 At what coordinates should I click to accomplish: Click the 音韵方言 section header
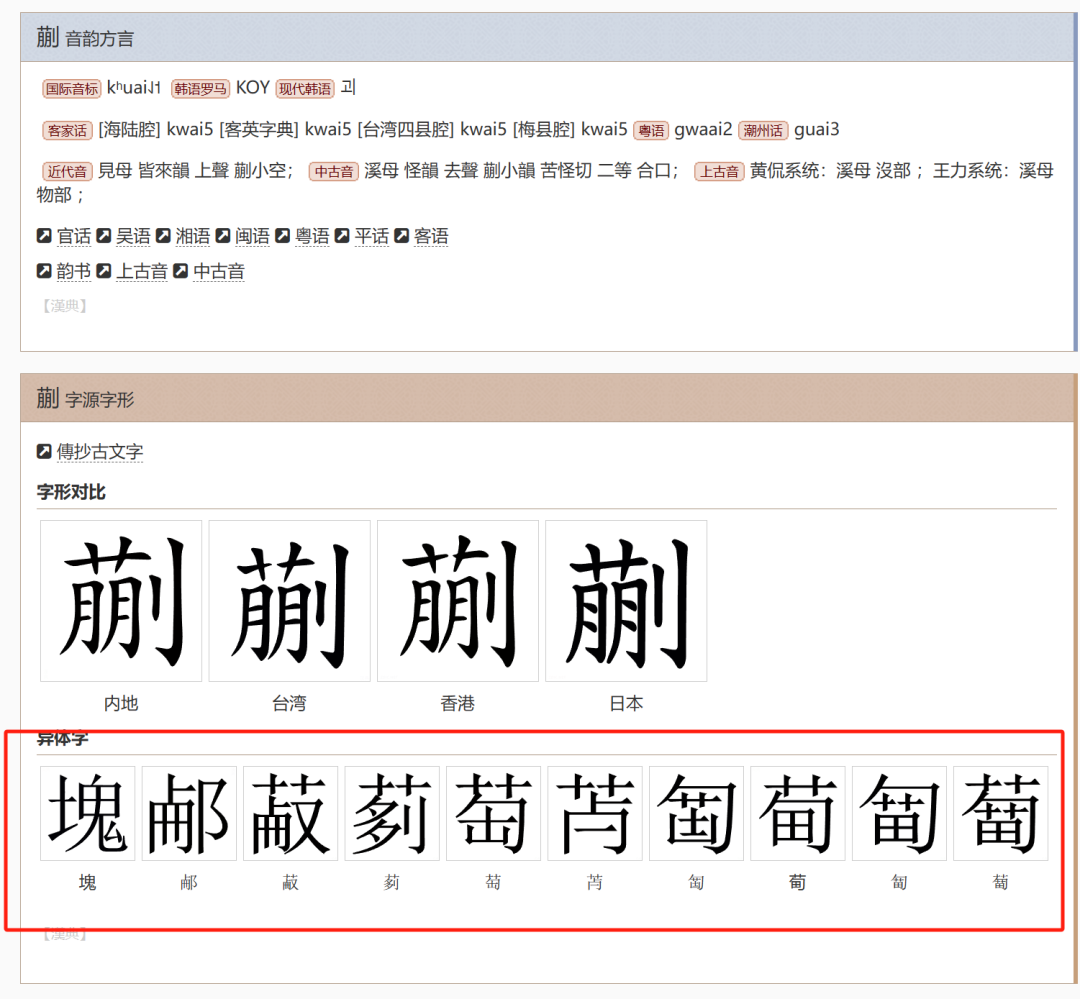coord(548,37)
